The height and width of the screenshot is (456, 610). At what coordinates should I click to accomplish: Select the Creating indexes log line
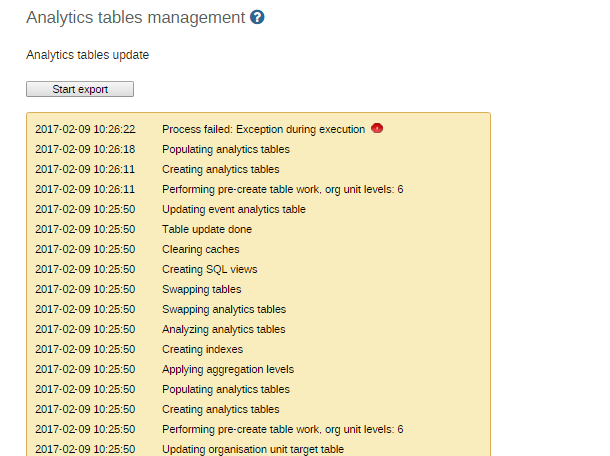point(202,349)
